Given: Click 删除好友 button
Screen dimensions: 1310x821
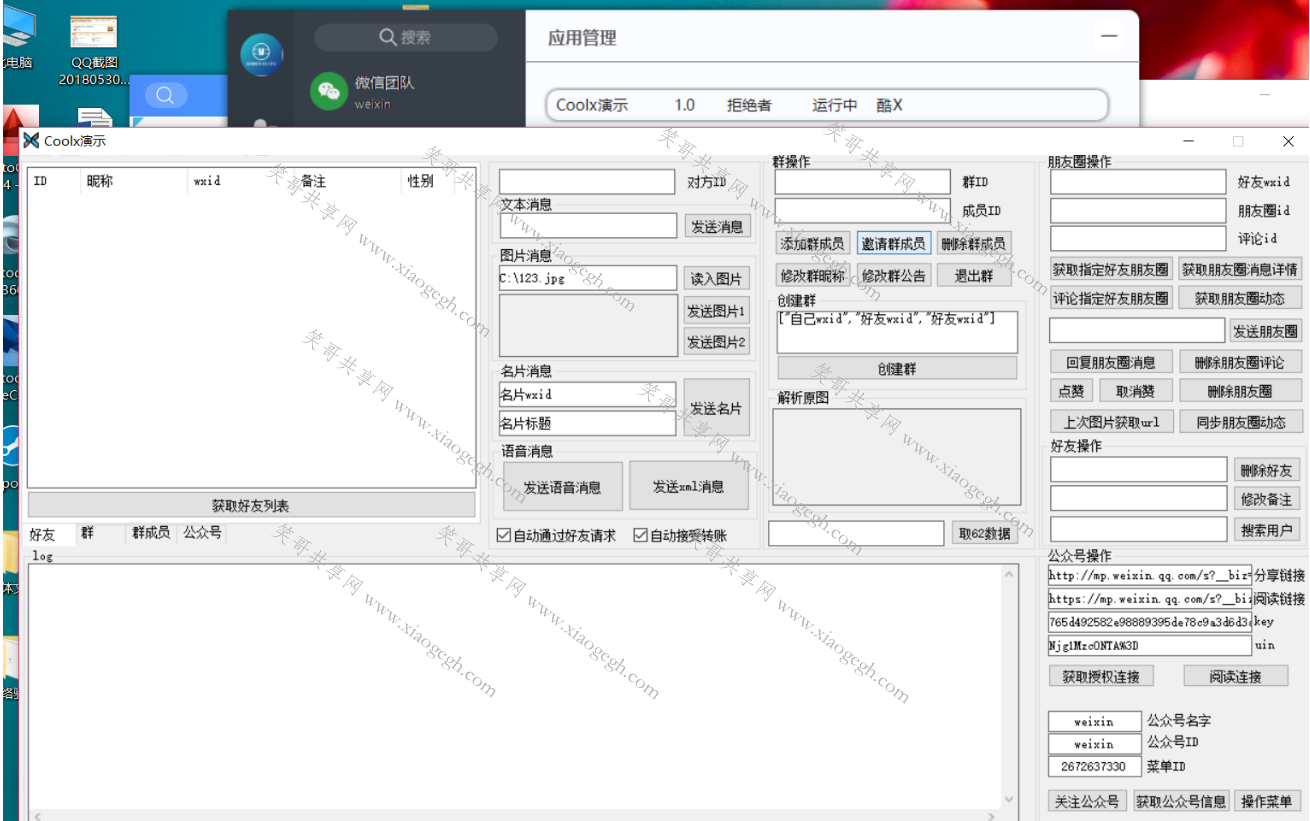Looking at the screenshot, I should pos(1266,470).
